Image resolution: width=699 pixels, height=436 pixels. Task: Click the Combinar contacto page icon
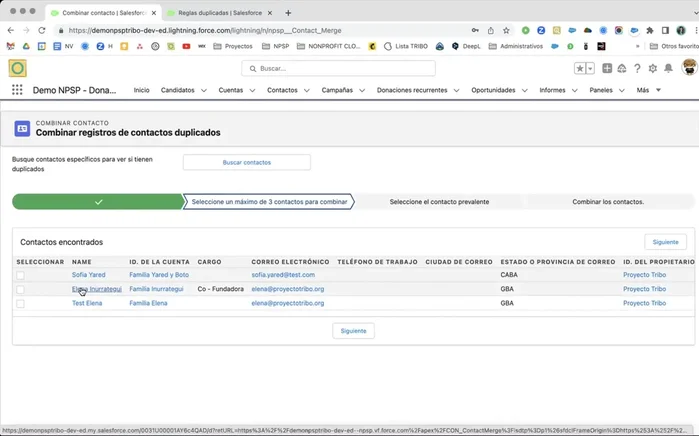[x=22, y=128]
